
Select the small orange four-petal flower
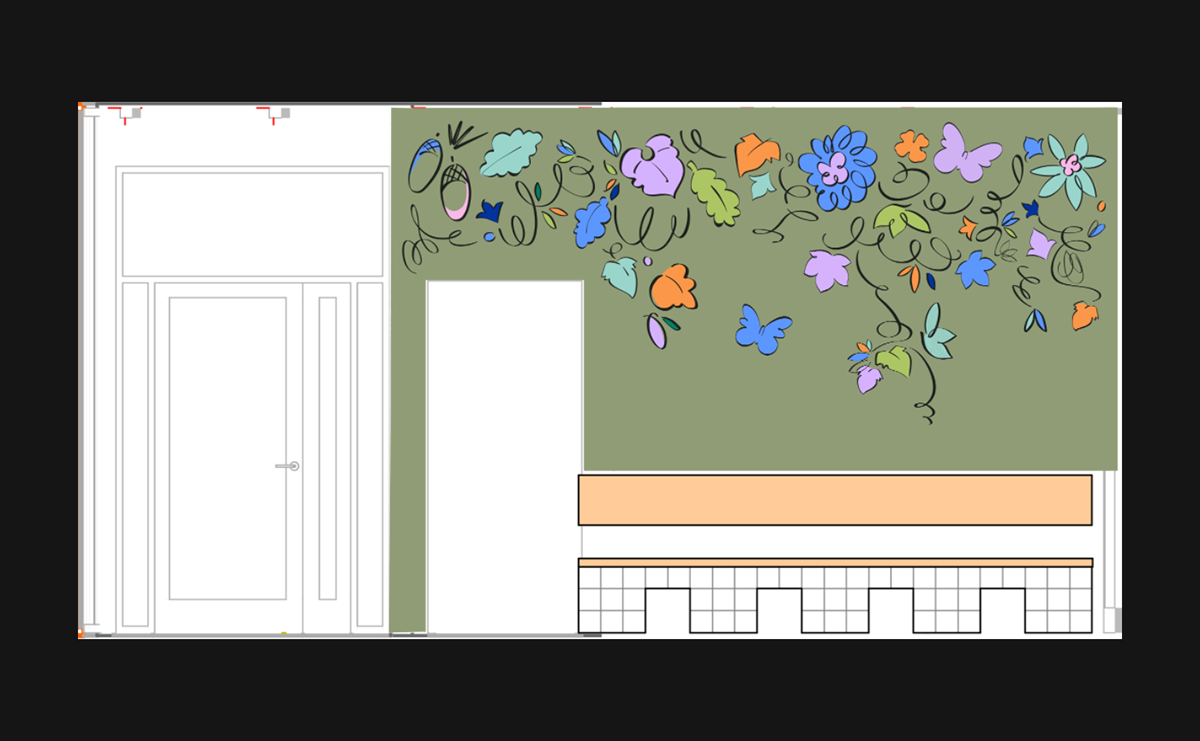click(911, 146)
